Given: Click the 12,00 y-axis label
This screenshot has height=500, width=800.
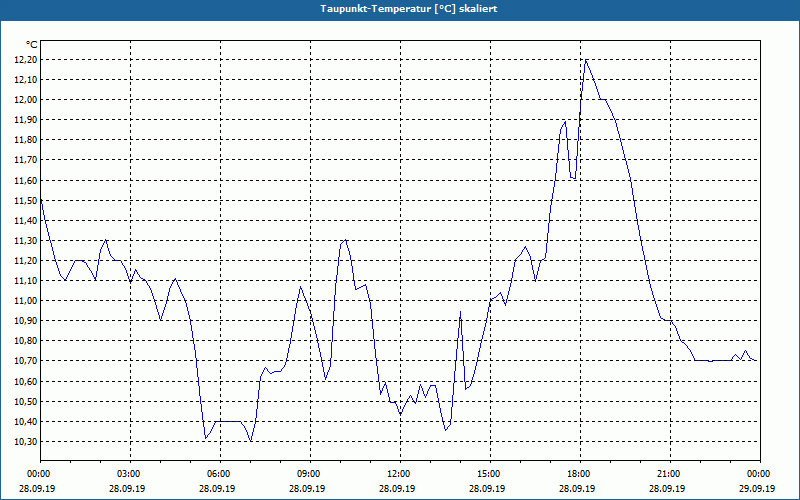Looking at the screenshot, I should point(27,100).
